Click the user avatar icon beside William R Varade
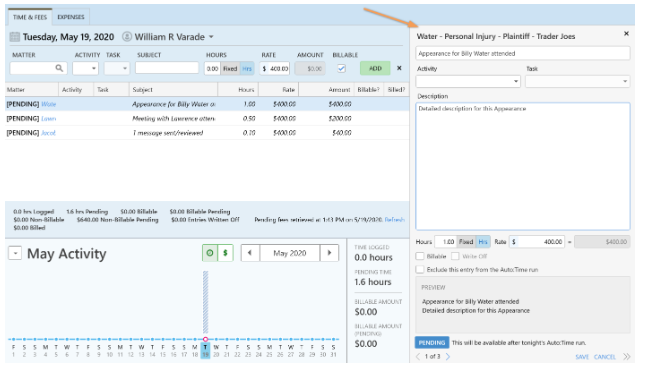The width and height of the screenshot is (649, 374). (x=127, y=37)
